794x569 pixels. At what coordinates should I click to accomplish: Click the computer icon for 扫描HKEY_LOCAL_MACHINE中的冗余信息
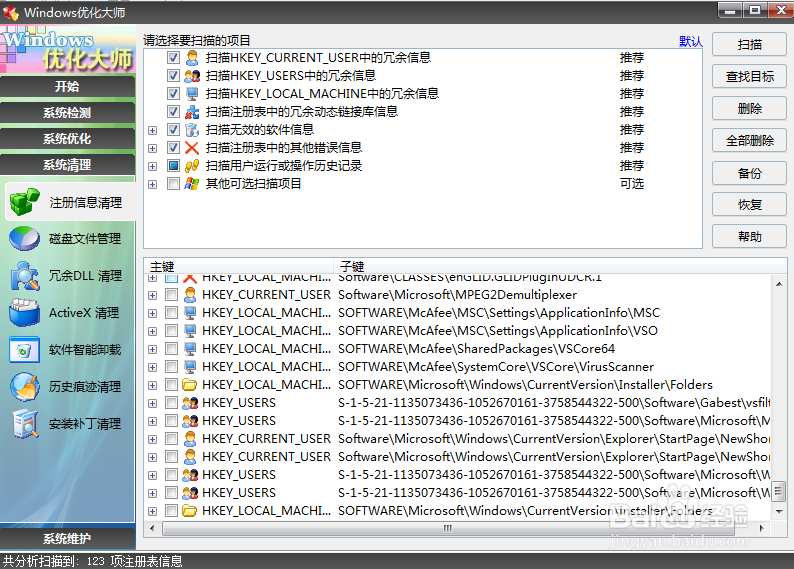point(192,94)
